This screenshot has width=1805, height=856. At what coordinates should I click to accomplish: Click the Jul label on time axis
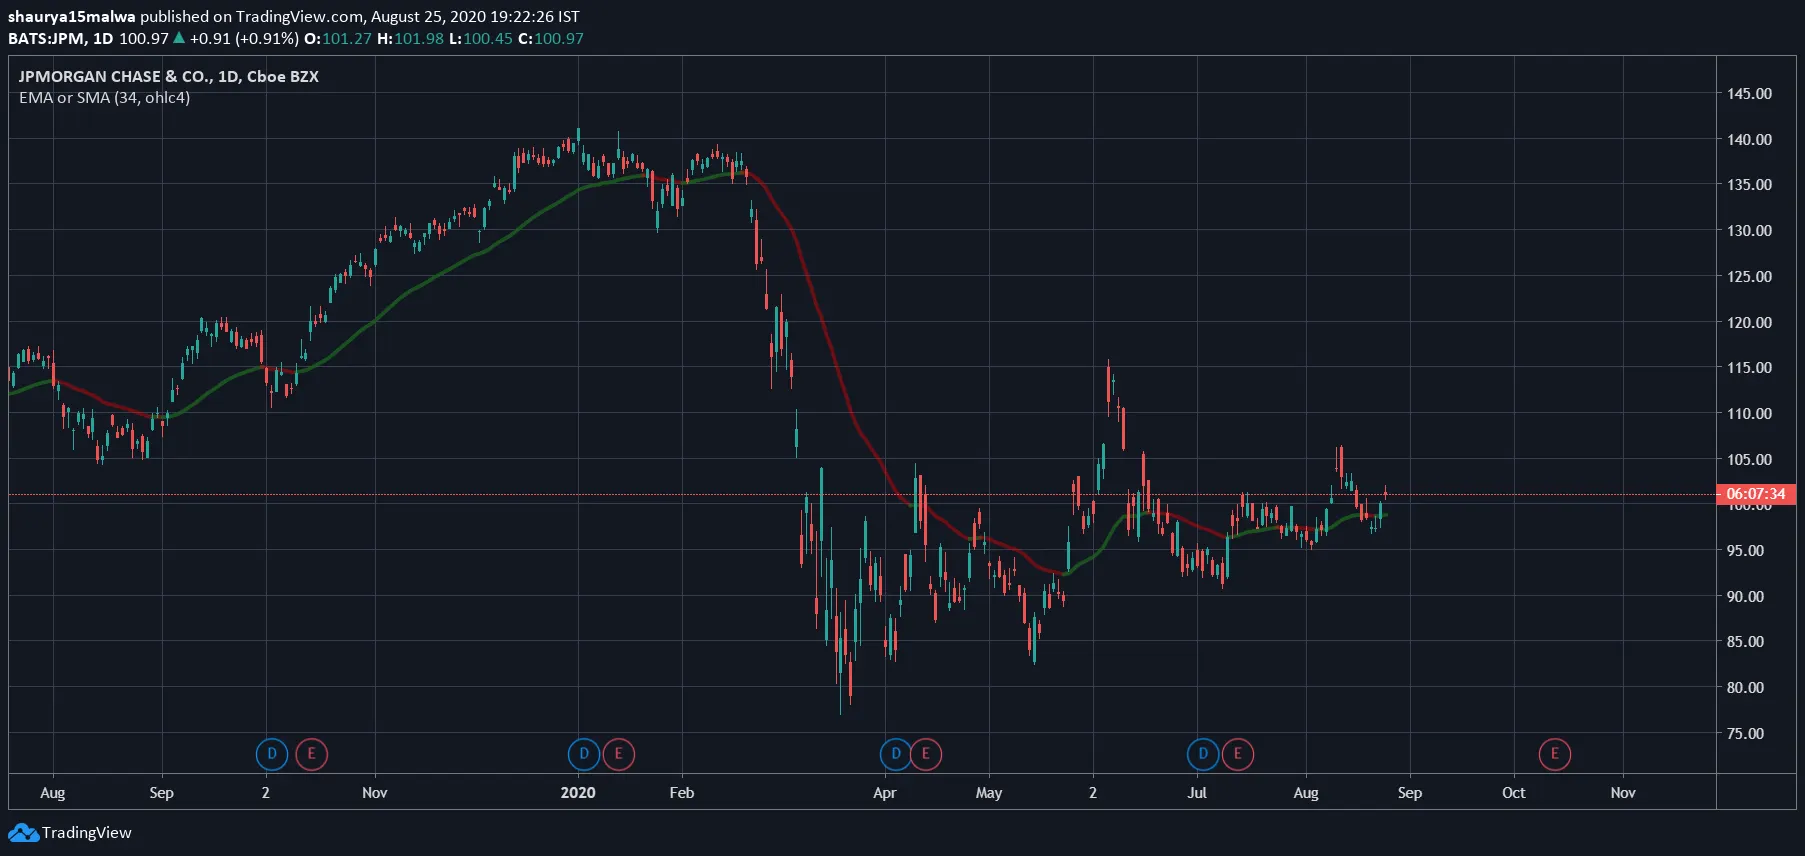[x=1197, y=792]
